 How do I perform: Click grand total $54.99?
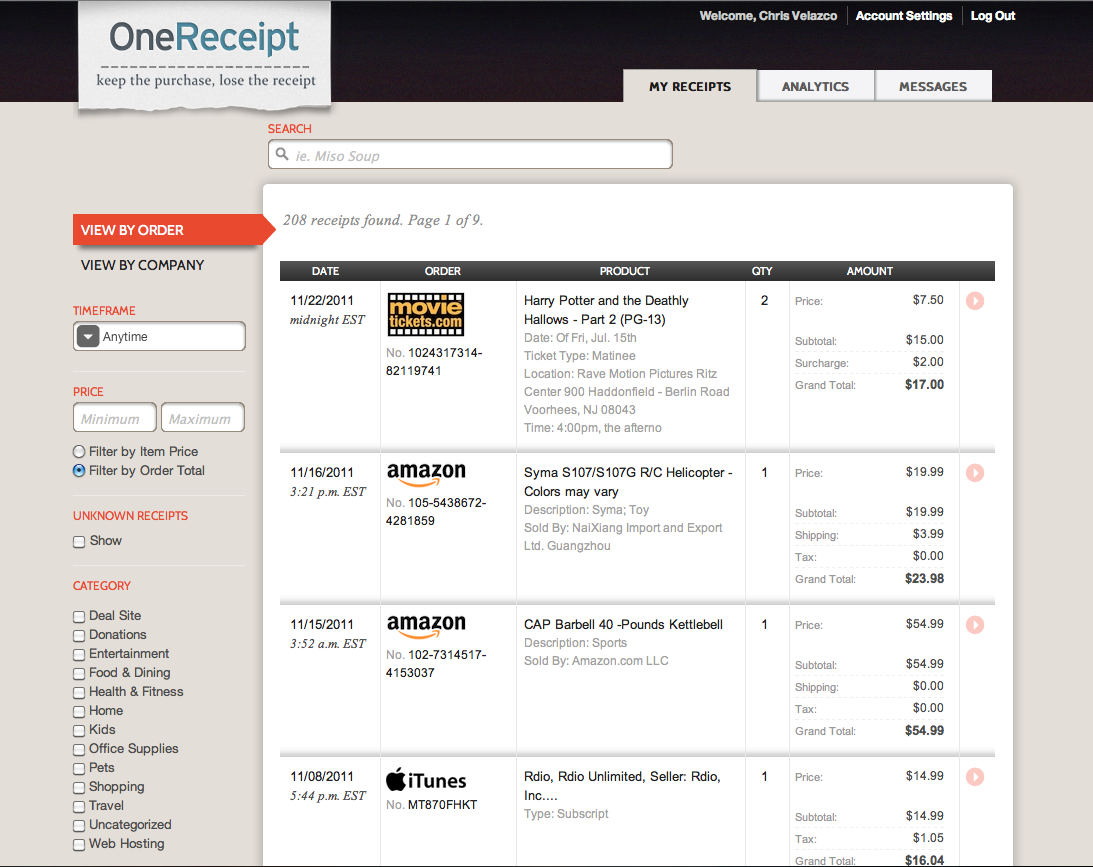(924, 730)
